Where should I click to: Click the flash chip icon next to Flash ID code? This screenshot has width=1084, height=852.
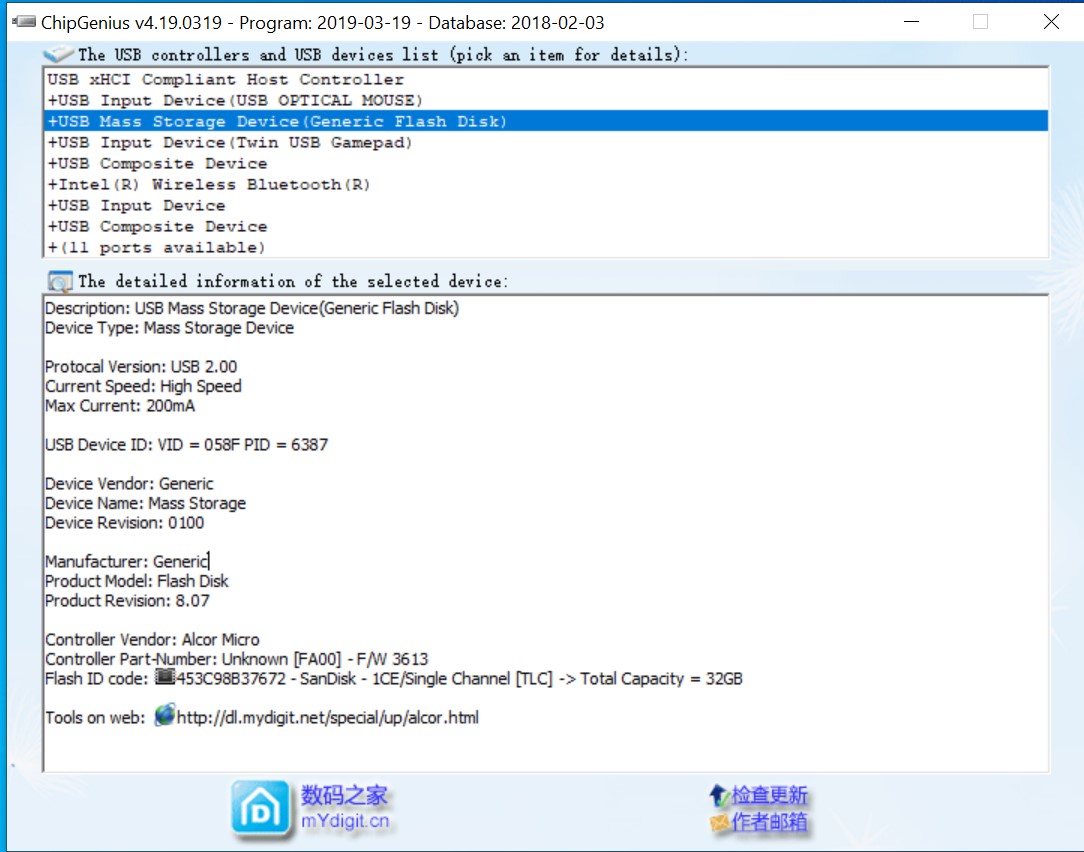165,677
